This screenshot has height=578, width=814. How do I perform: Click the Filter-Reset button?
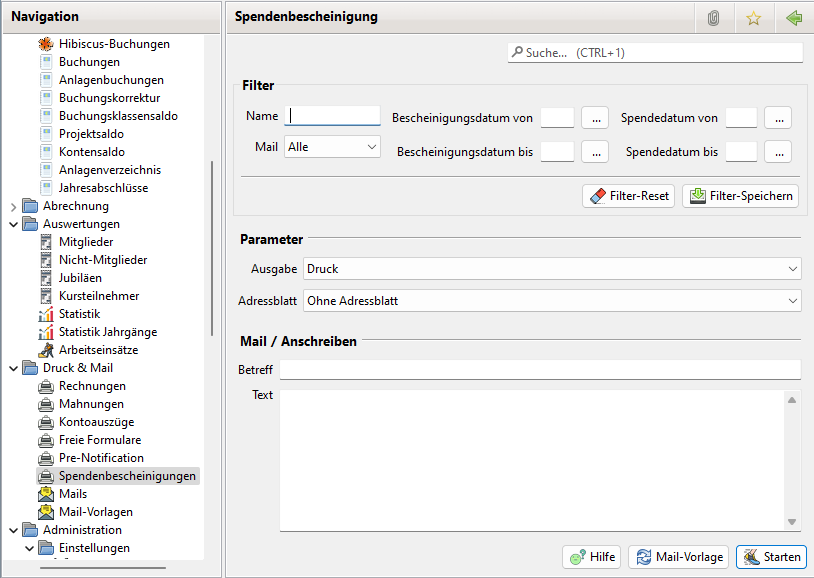(628, 196)
